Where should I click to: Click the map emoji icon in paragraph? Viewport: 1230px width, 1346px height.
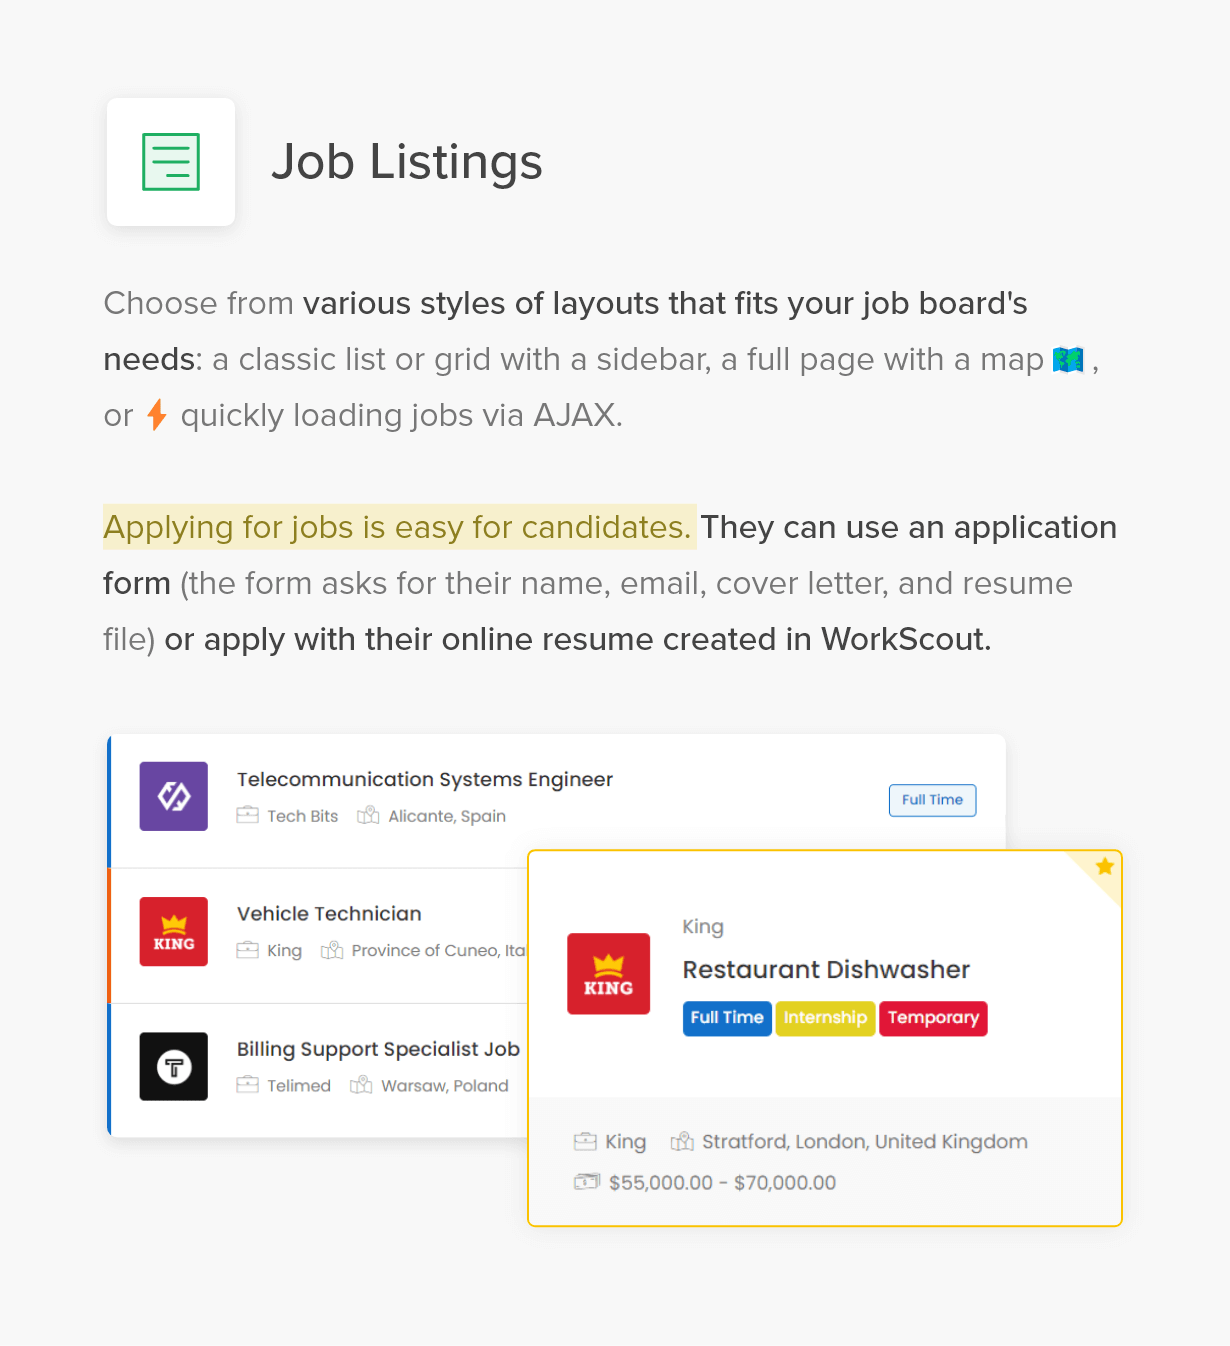coord(1068,359)
